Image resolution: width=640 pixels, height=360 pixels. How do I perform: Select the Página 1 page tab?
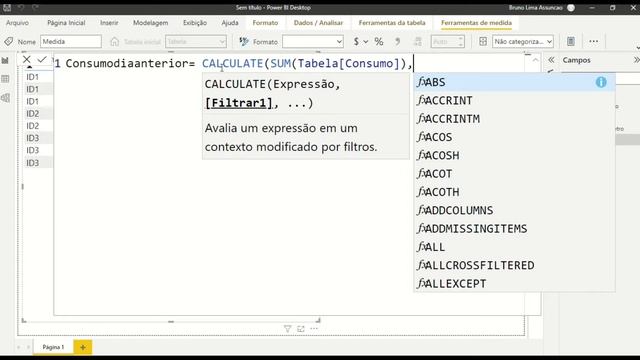tap(53, 347)
